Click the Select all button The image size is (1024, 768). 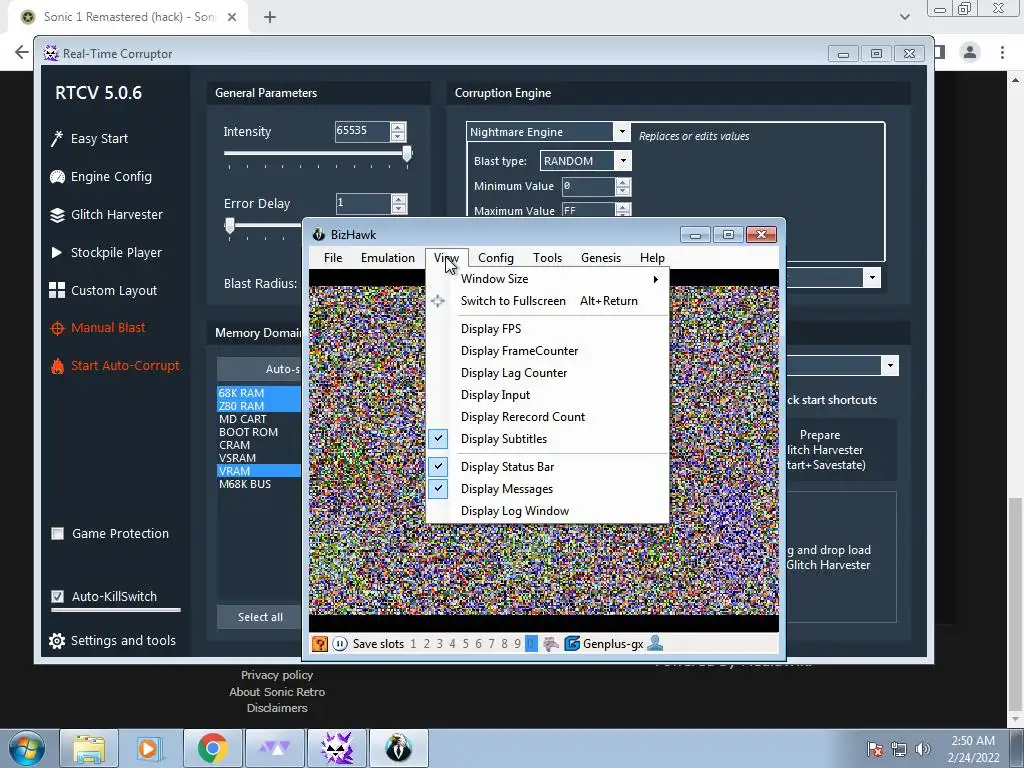coord(259,617)
